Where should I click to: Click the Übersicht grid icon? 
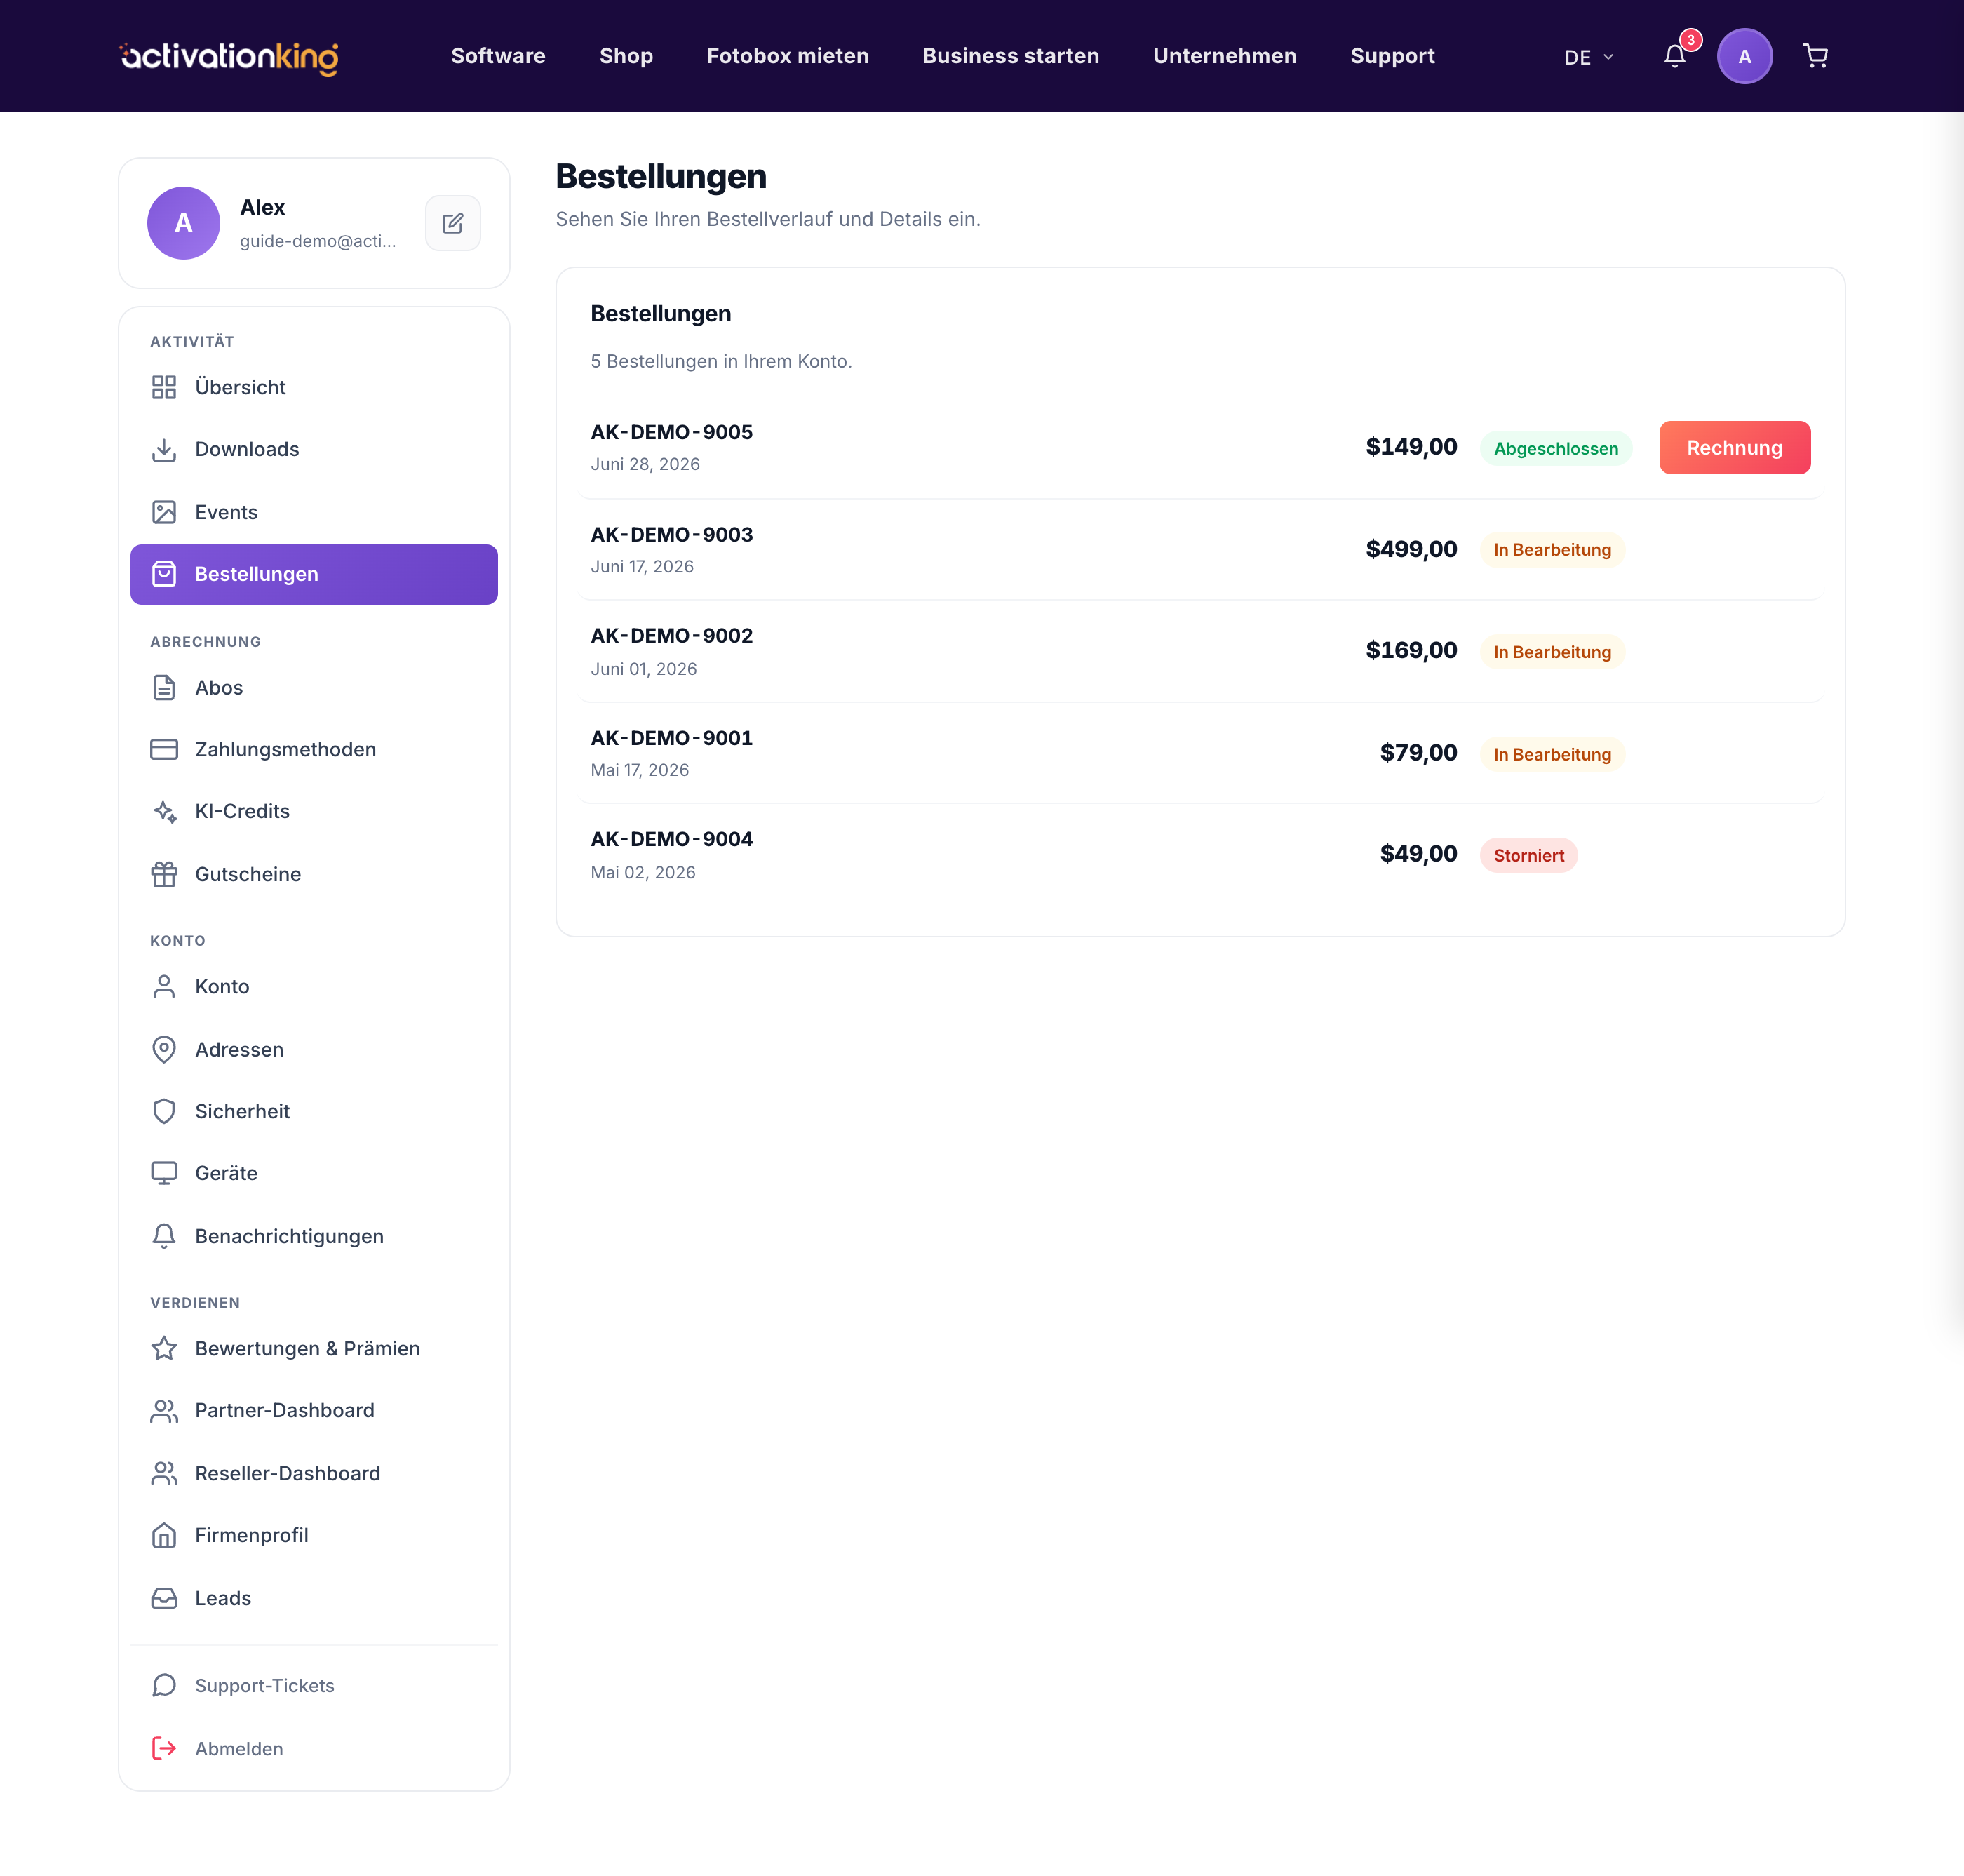tap(164, 387)
